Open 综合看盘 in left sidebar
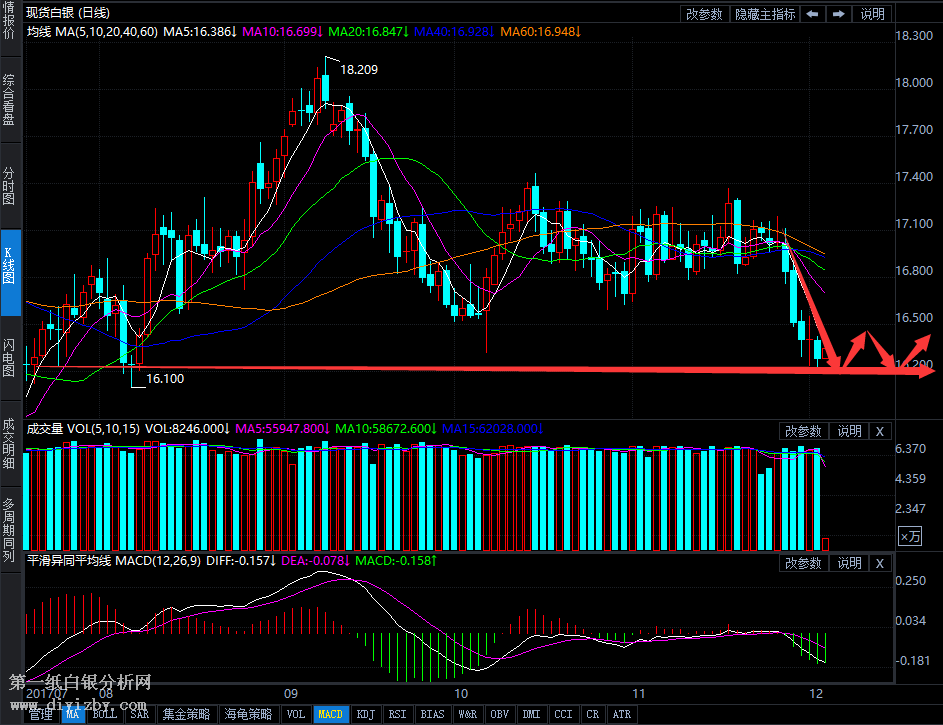Screen dimensions: 943x725 click(9, 100)
